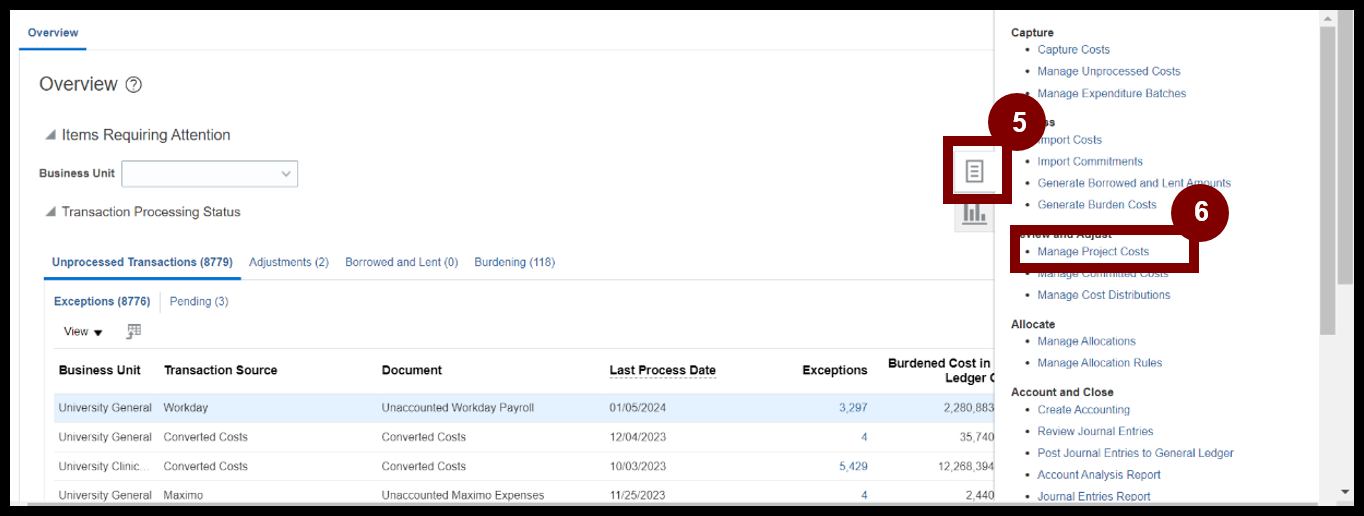Viewport: 1364px width, 516px height.
Task: Collapse the Items Requiring Attention section
Action: pyautogui.click(x=50, y=135)
